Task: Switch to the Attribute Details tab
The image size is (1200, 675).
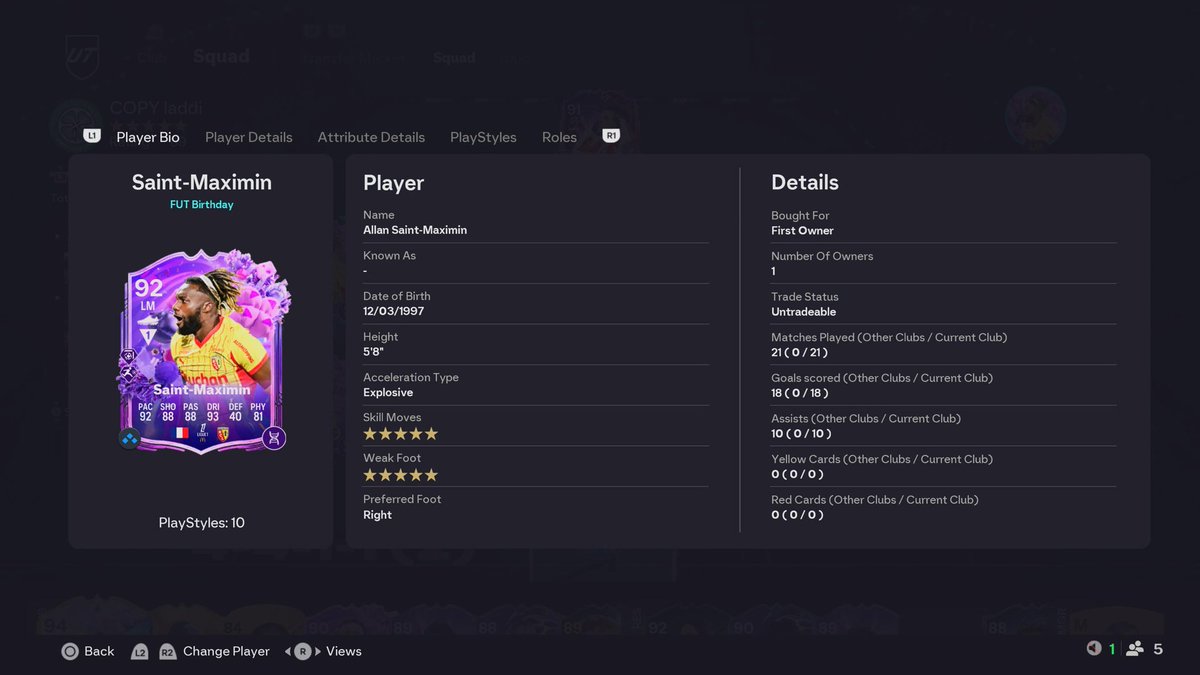Action: coord(371,137)
